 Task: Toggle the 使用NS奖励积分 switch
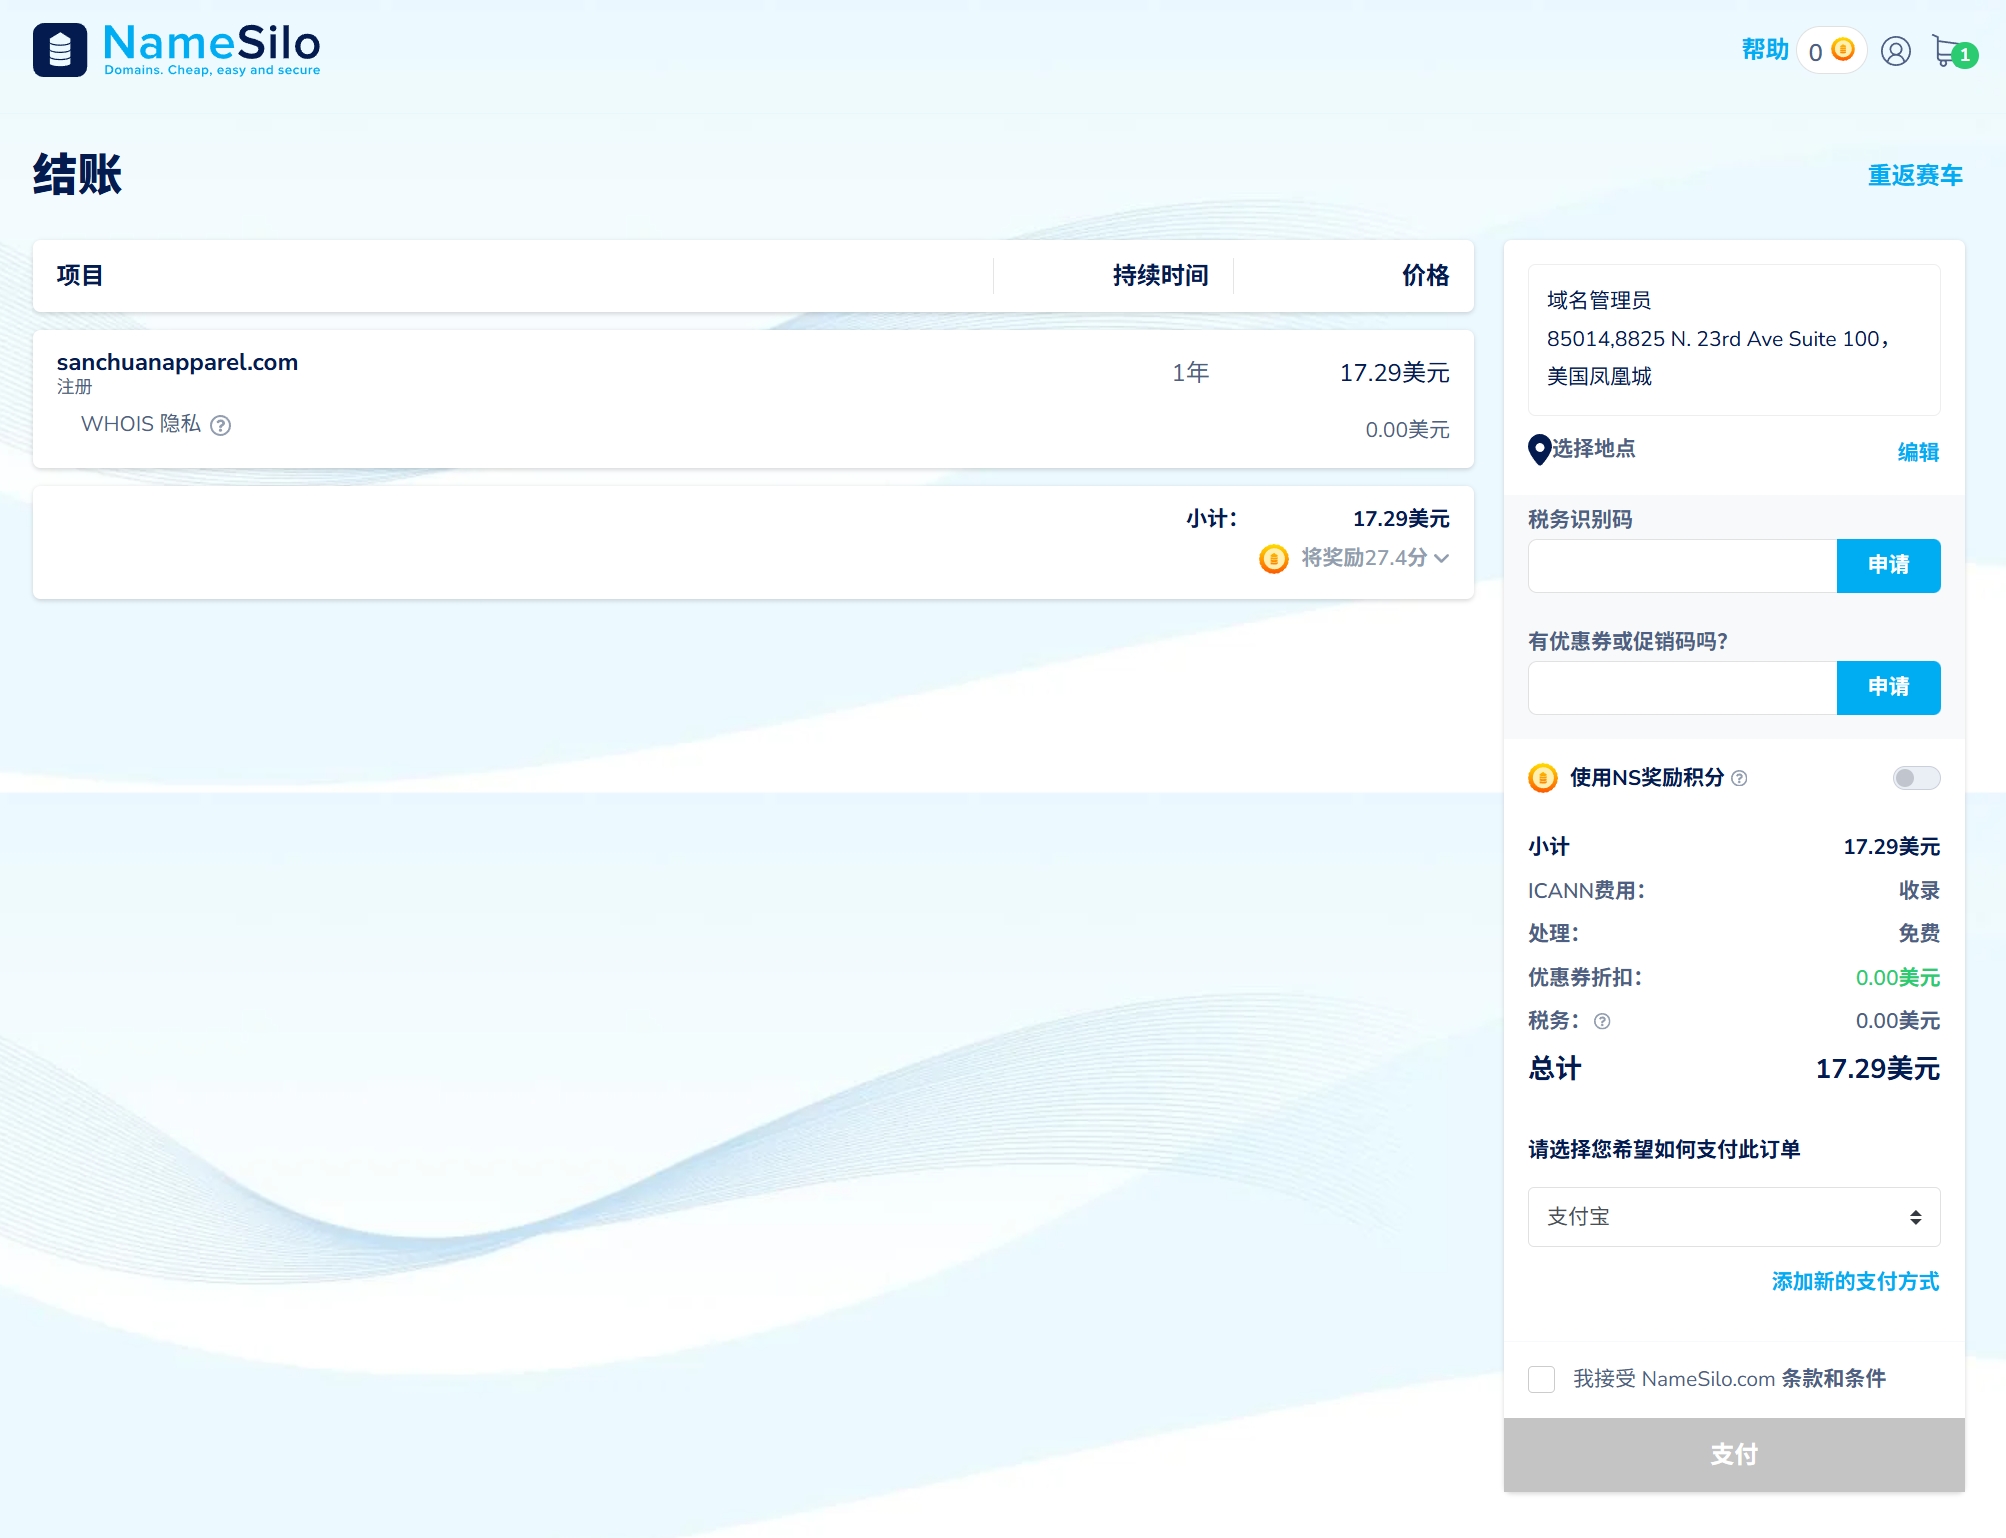(x=1915, y=778)
